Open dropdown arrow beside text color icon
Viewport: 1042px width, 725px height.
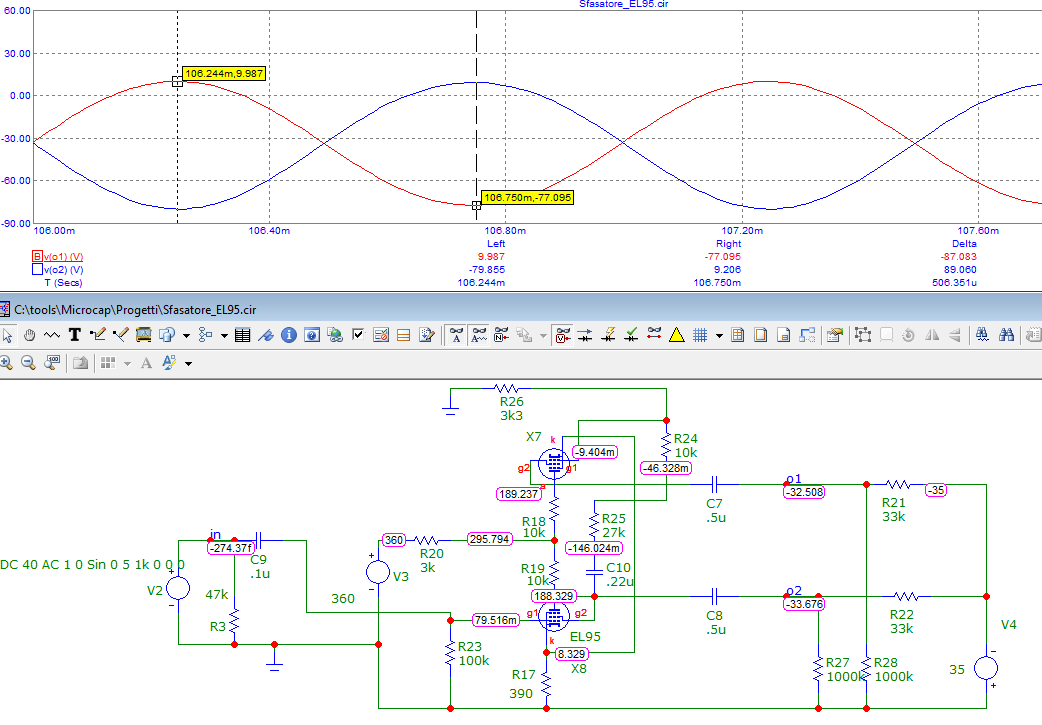(187, 363)
